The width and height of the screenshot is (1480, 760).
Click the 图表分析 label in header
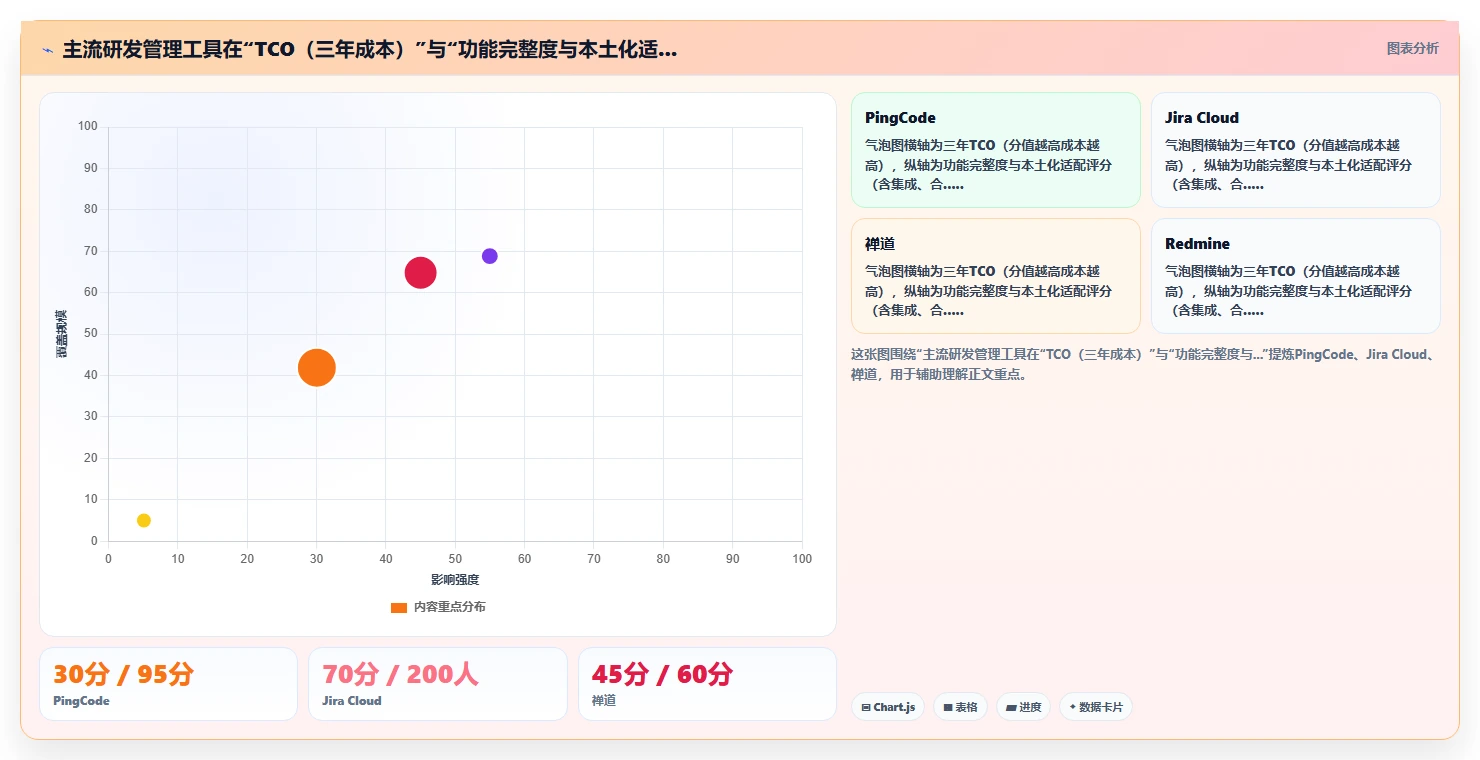(x=1412, y=48)
